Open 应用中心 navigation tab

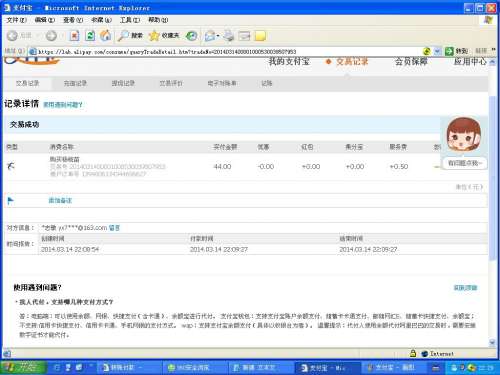coord(470,61)
